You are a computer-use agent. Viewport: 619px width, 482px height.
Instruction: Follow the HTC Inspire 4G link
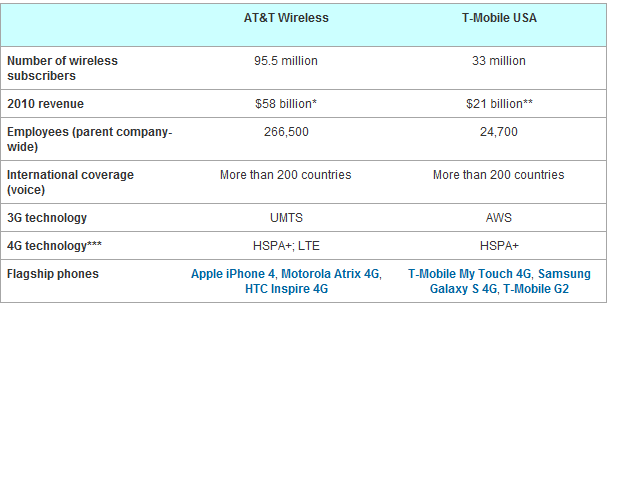[x=286, y=289]
